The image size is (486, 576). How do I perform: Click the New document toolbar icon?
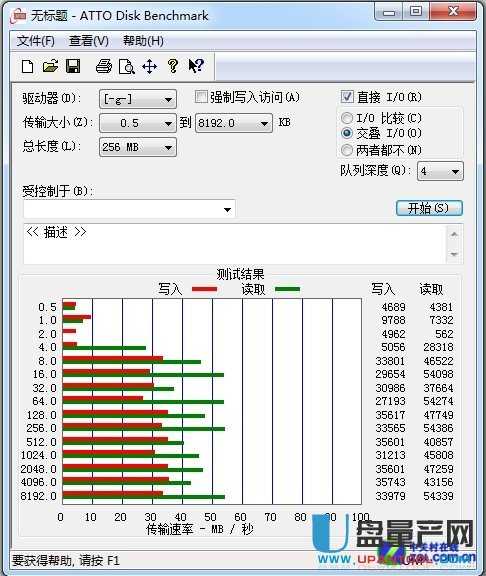[x=28, y=66]
